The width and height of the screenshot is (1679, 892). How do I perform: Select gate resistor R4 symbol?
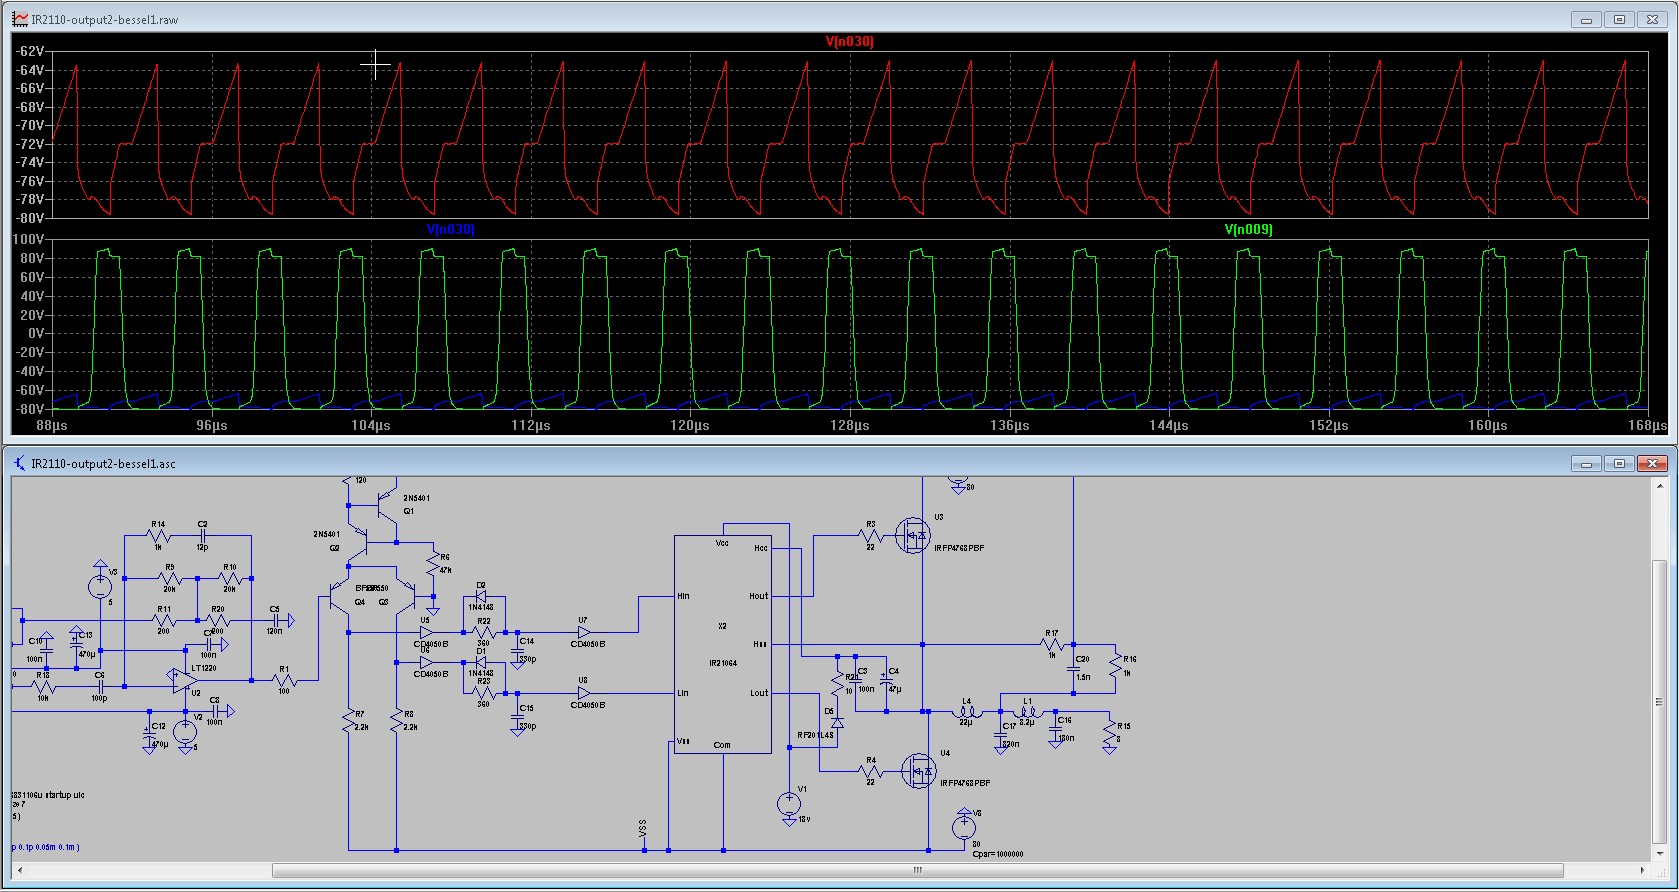[871, 771]
